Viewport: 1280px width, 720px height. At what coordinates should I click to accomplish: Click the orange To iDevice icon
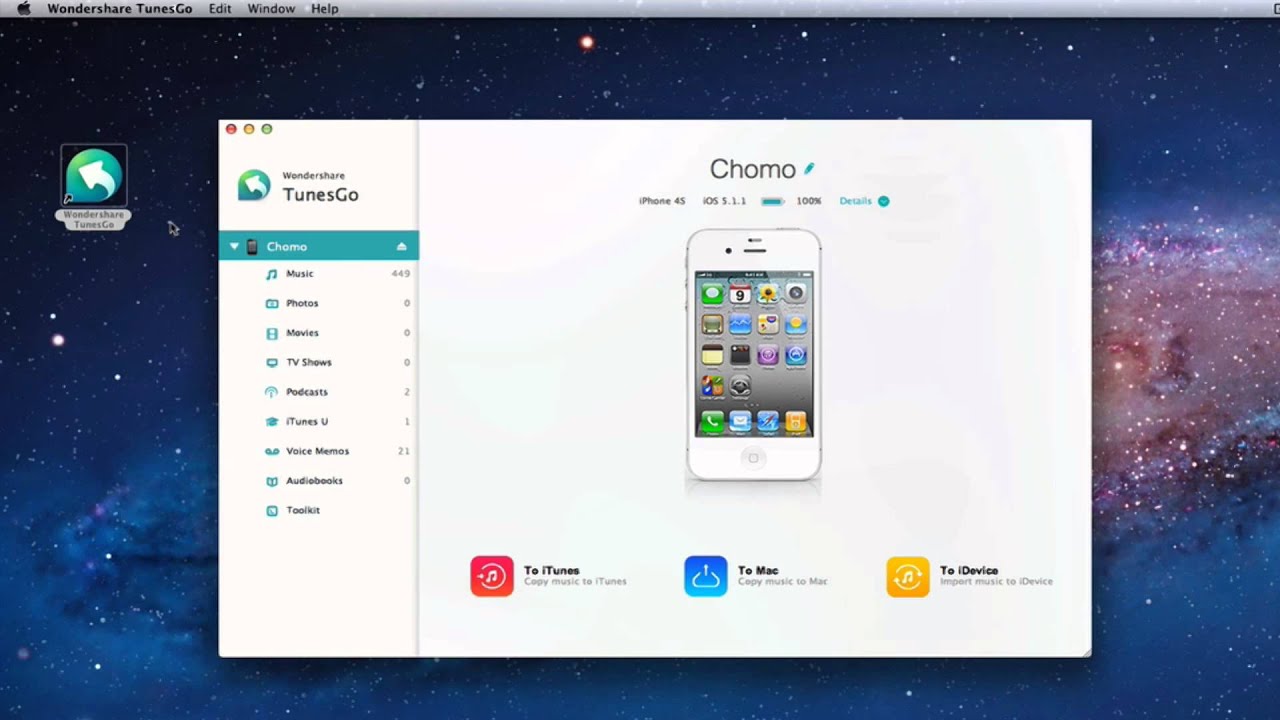point(908,576)
